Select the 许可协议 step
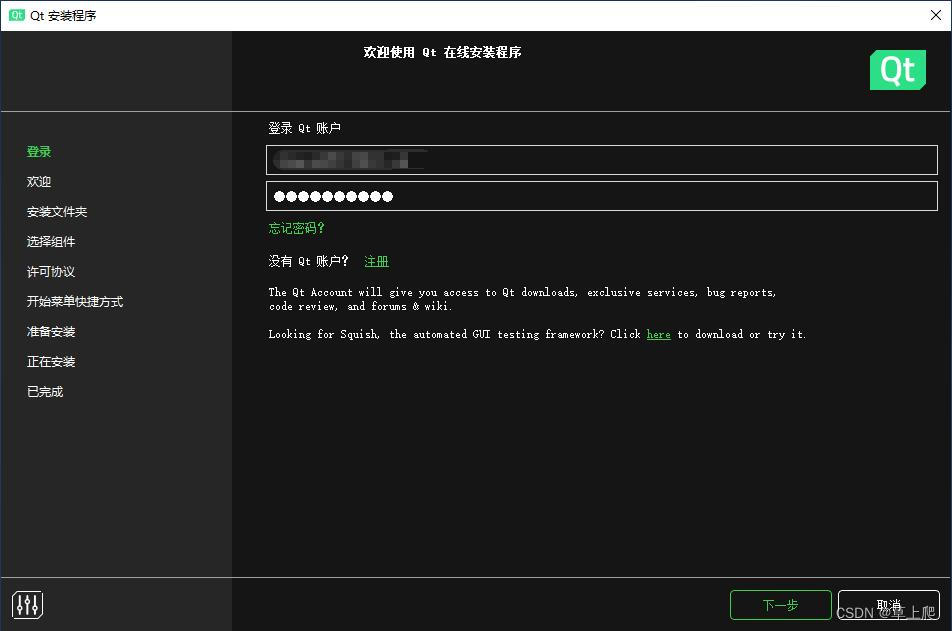Viewport: 952px width, 631px height. pos(51,271)
